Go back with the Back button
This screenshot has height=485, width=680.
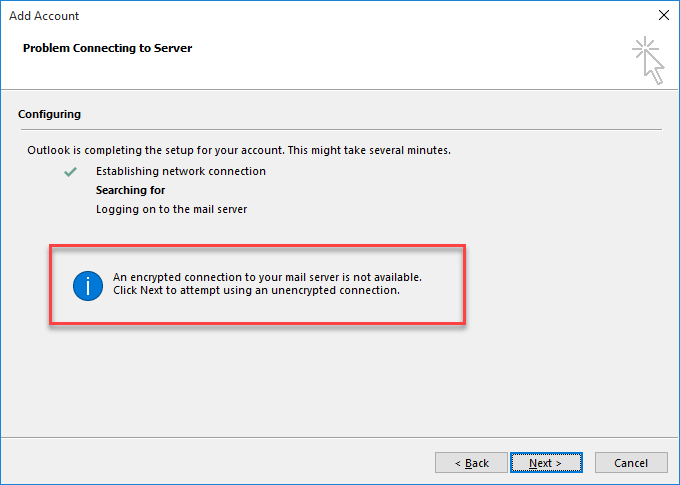pyautogui.click(x=471, y=462)
